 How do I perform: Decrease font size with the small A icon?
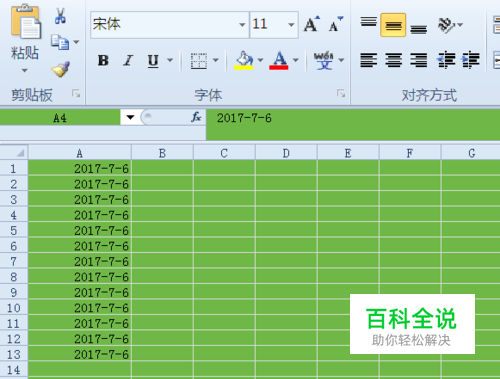pyautogui.click(x=336, y=24)
